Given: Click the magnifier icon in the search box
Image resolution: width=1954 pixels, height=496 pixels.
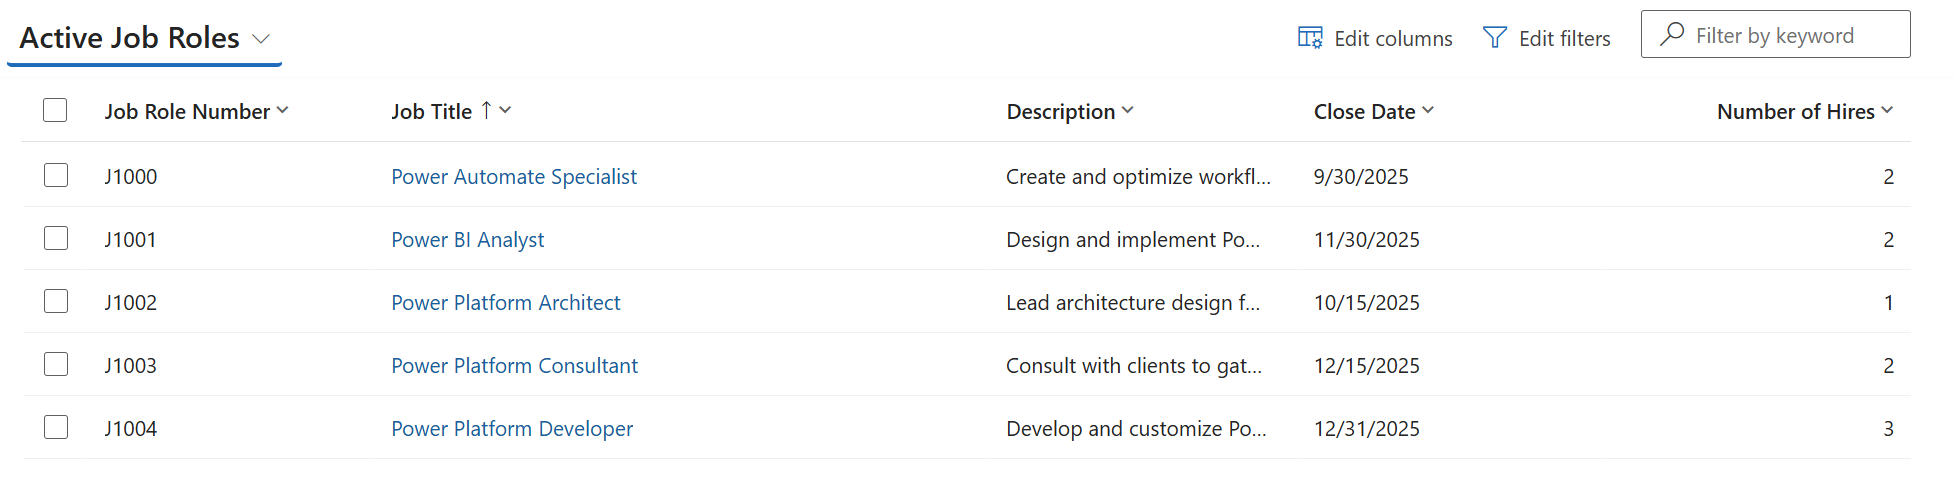Looking at the screenshot, I should pyautogui.click(x=1672, y=35).
